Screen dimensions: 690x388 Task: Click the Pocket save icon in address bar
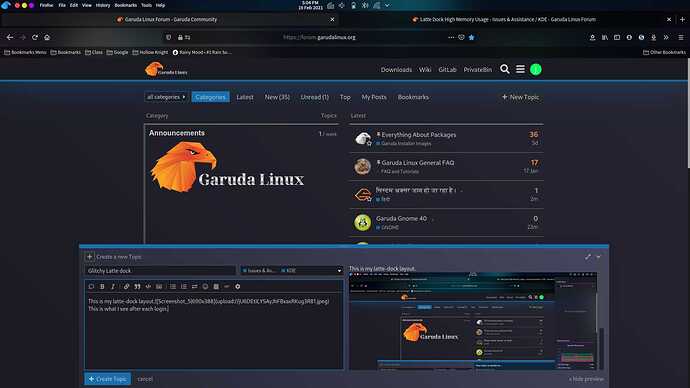point(461,37)
